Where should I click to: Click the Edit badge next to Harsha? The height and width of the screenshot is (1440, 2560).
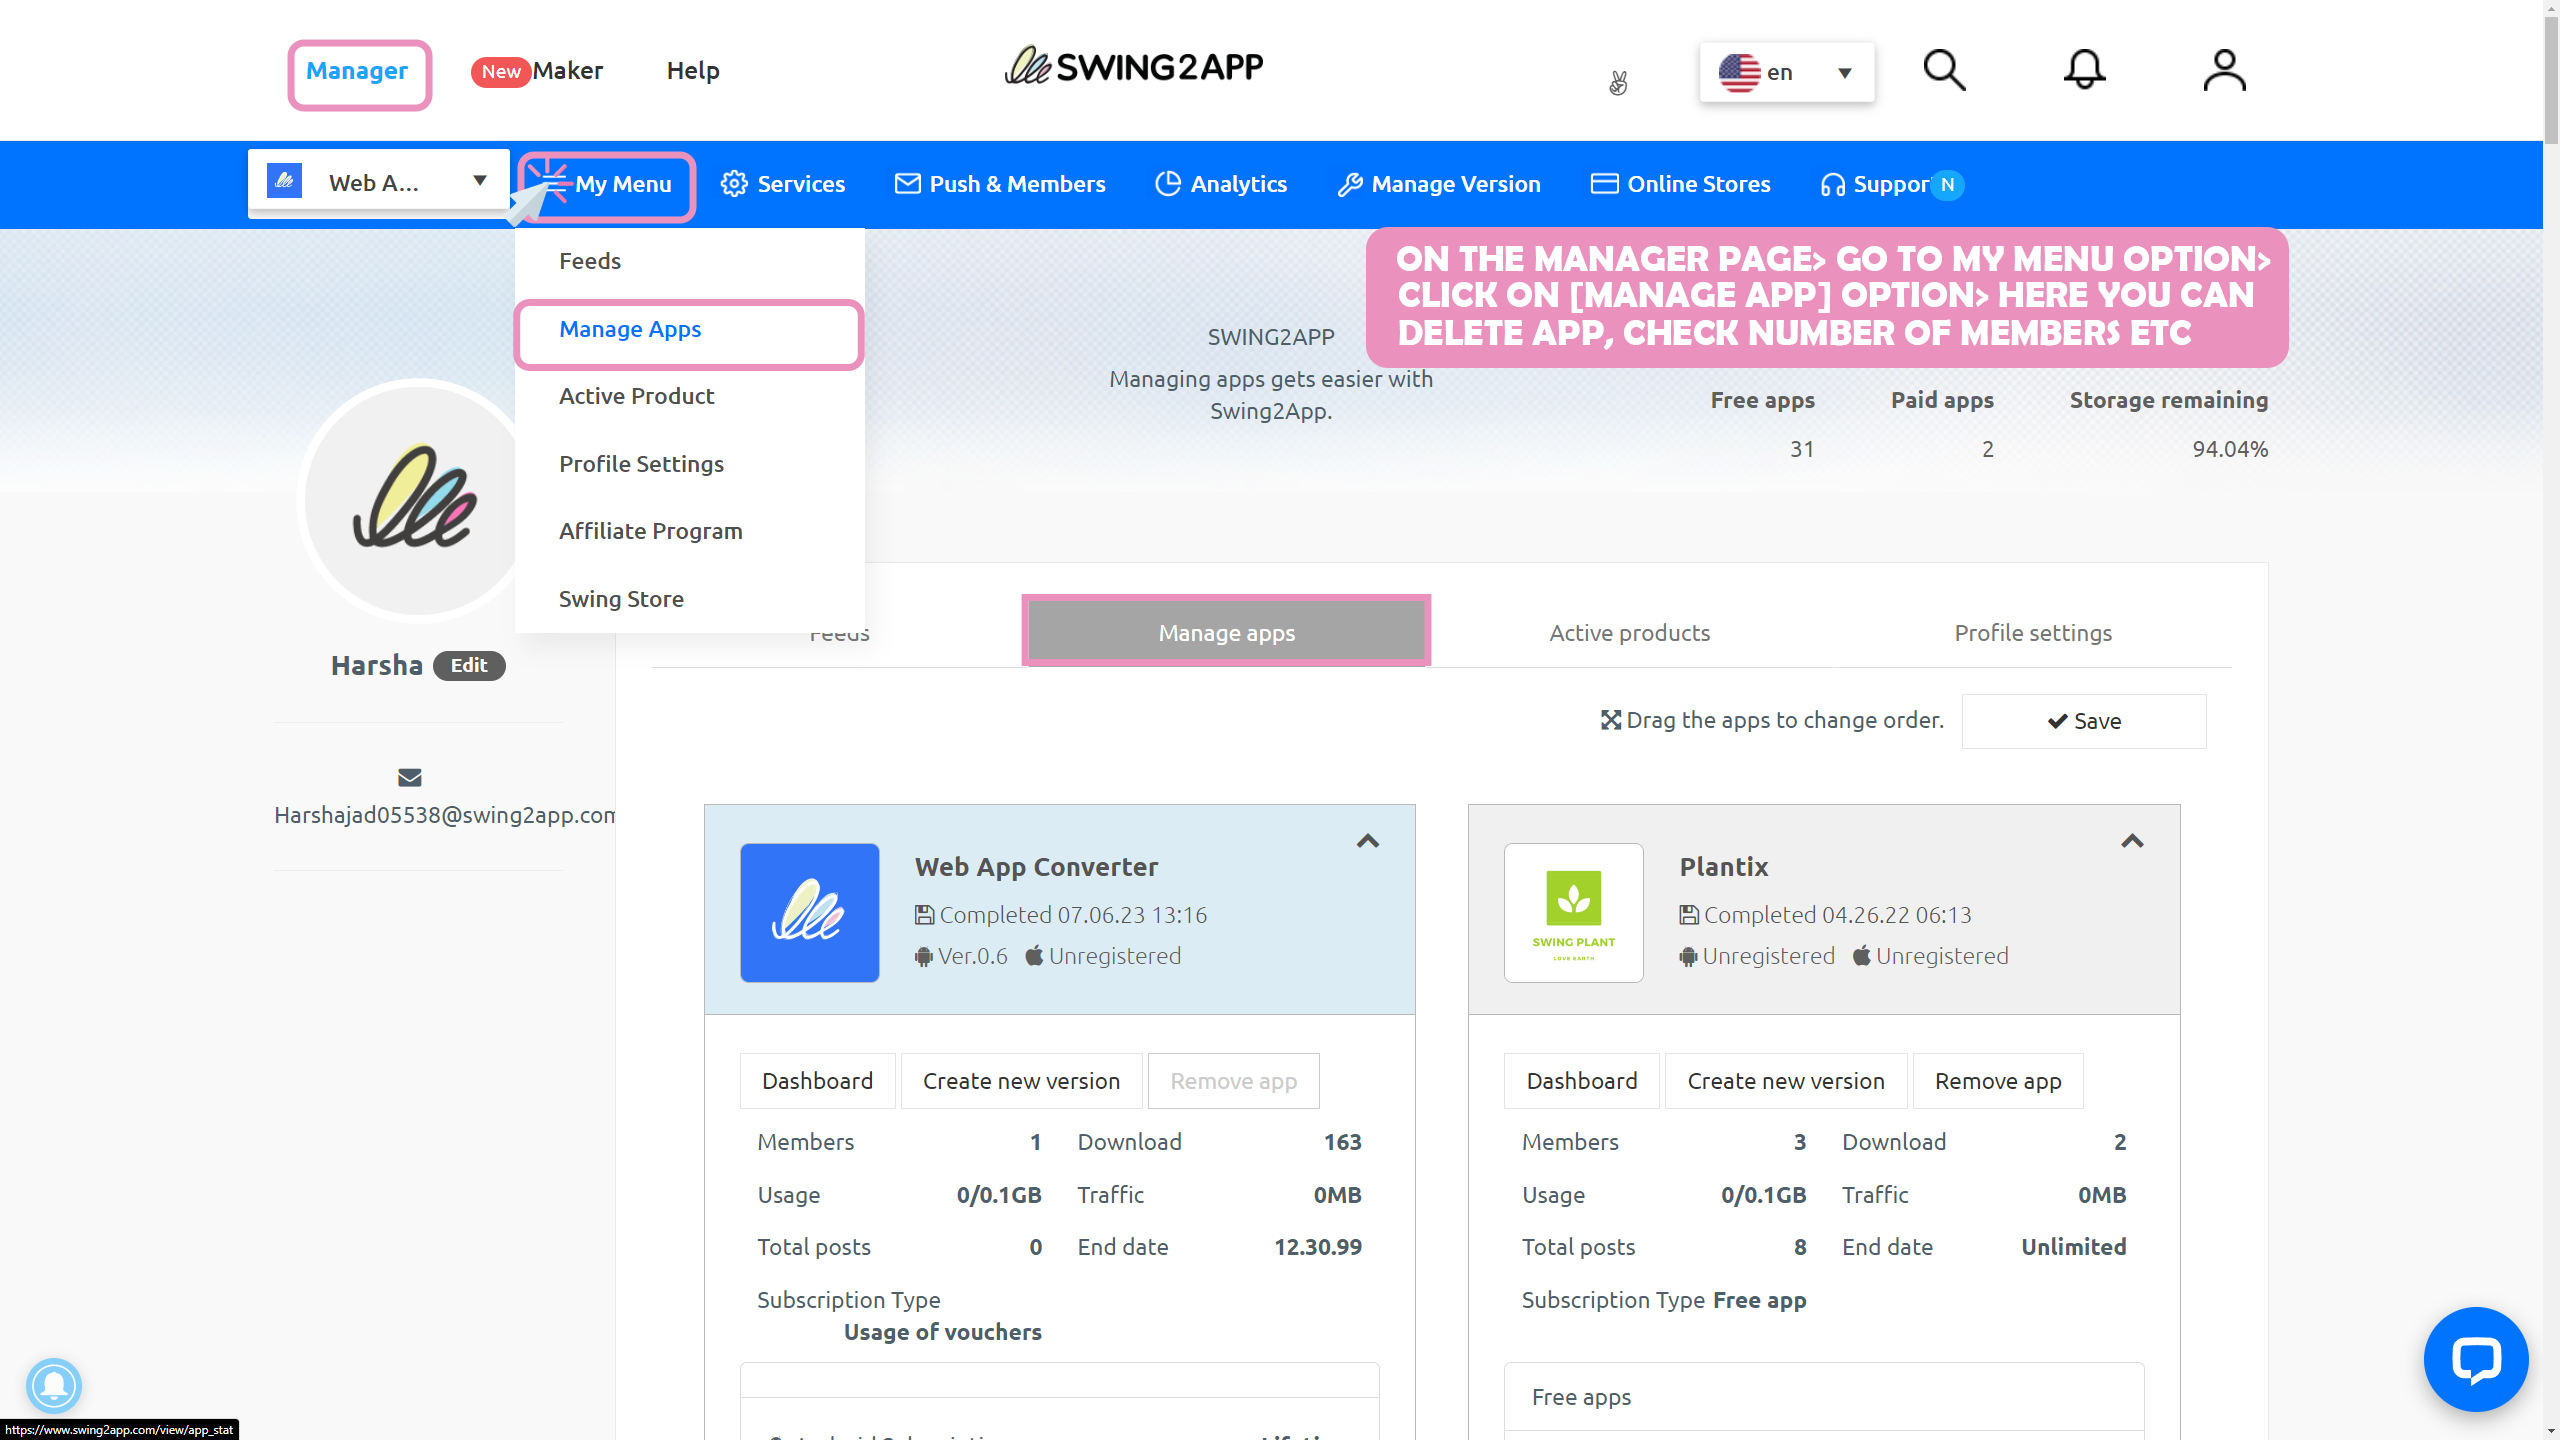point(468,665)
